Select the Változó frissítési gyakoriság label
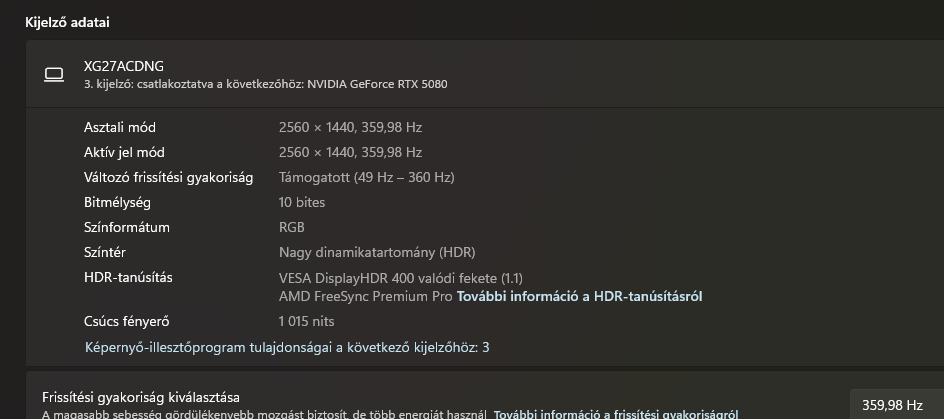 pos(168,177)
